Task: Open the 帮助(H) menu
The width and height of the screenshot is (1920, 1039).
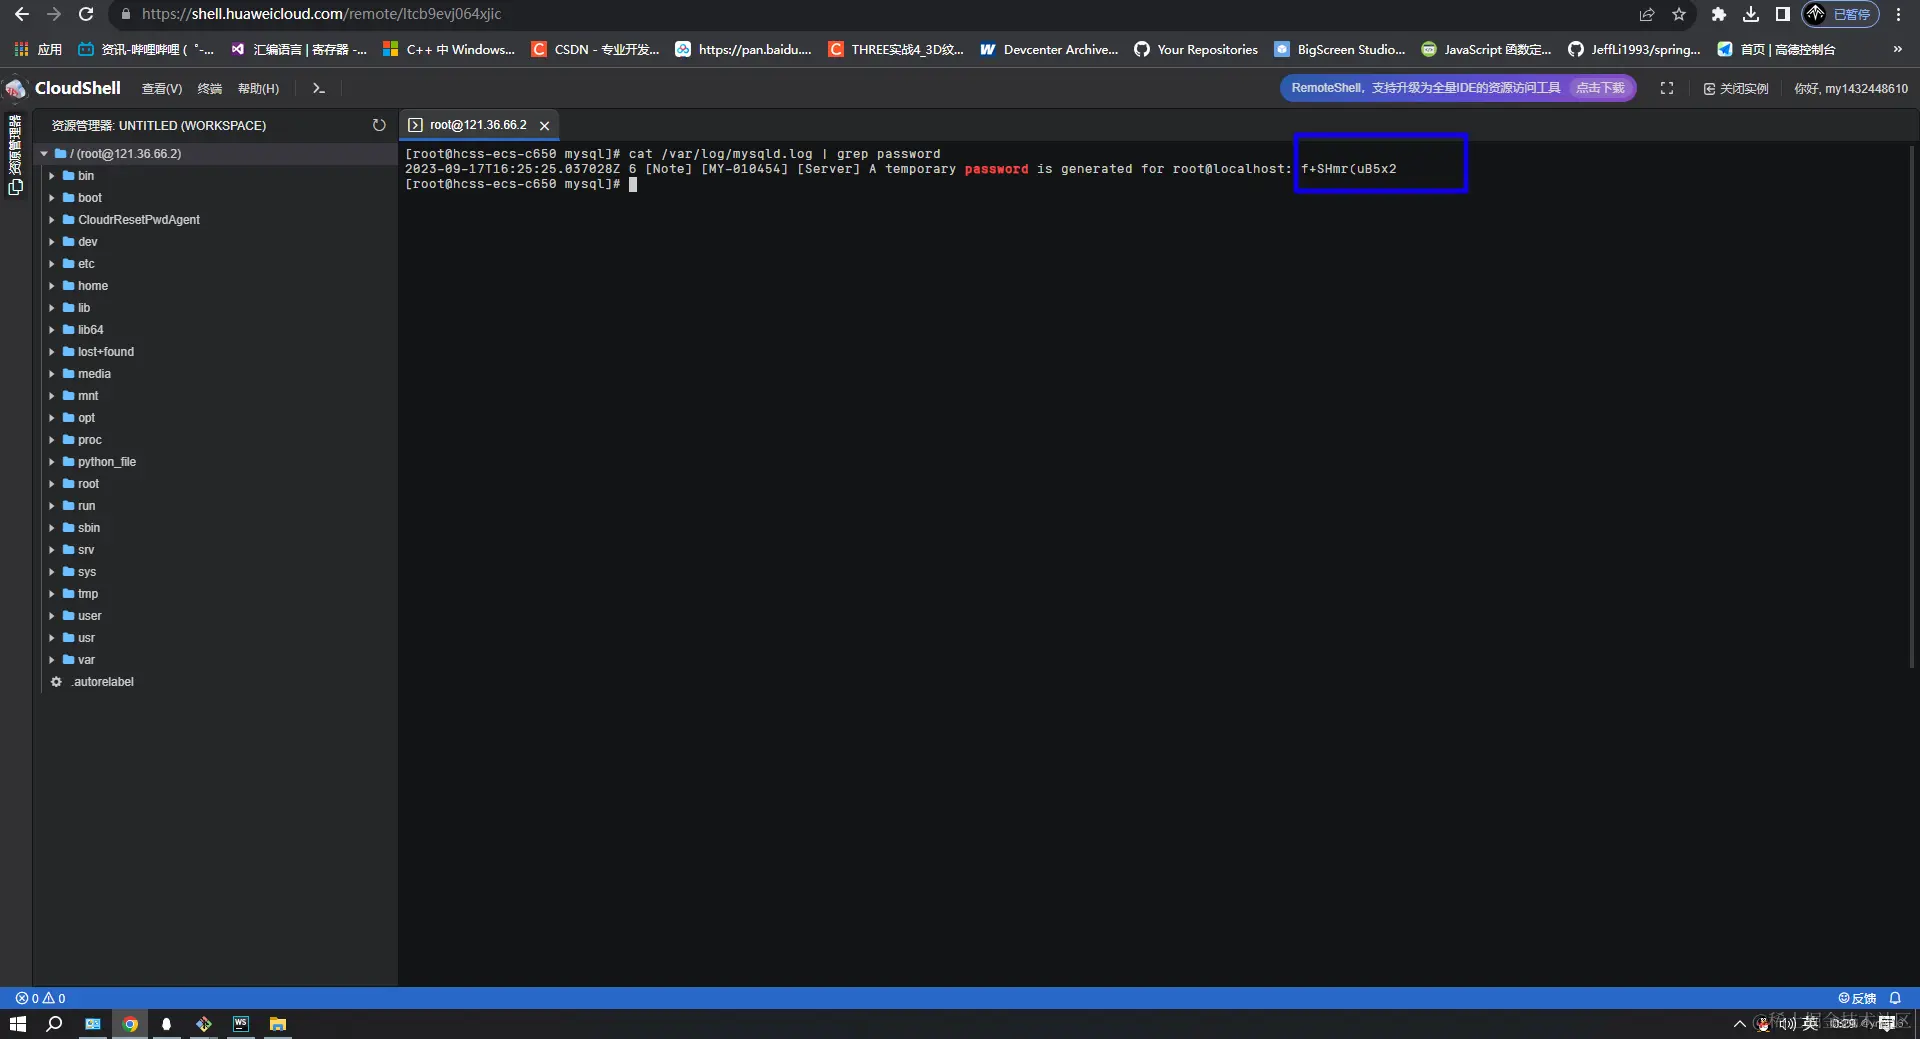Action: [258, 89]
